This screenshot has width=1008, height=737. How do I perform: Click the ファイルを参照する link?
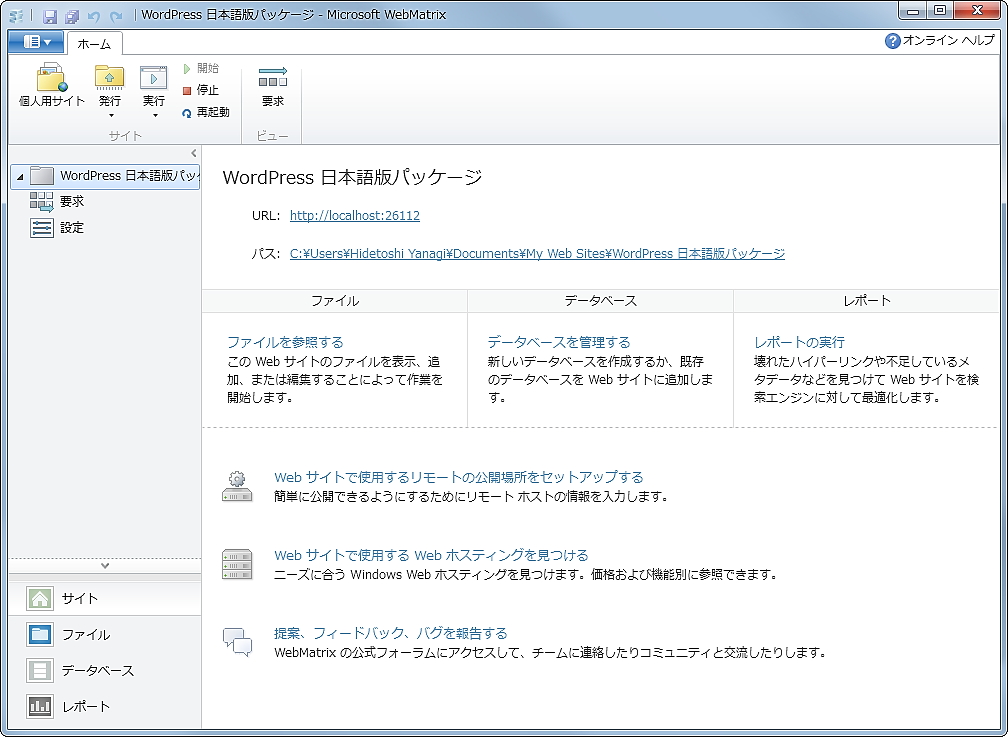click(284, 341)
